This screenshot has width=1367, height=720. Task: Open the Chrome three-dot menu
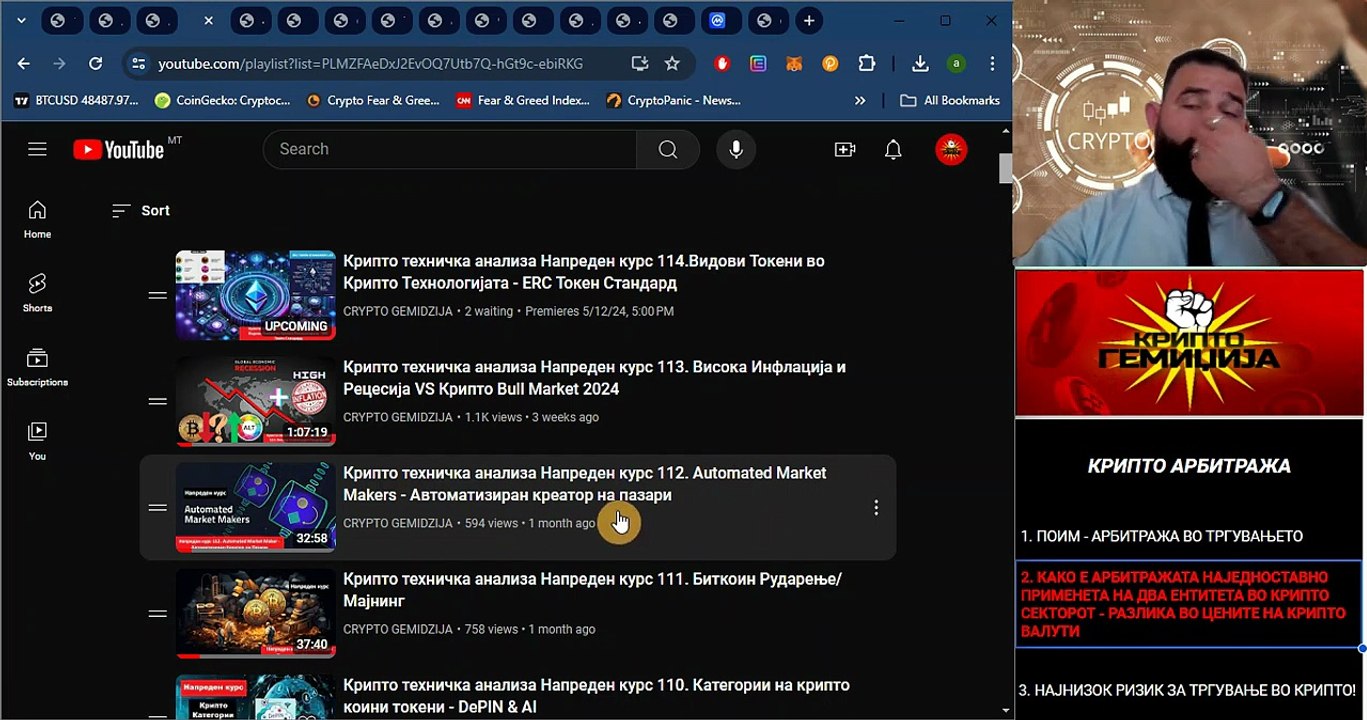click(992, 63)
